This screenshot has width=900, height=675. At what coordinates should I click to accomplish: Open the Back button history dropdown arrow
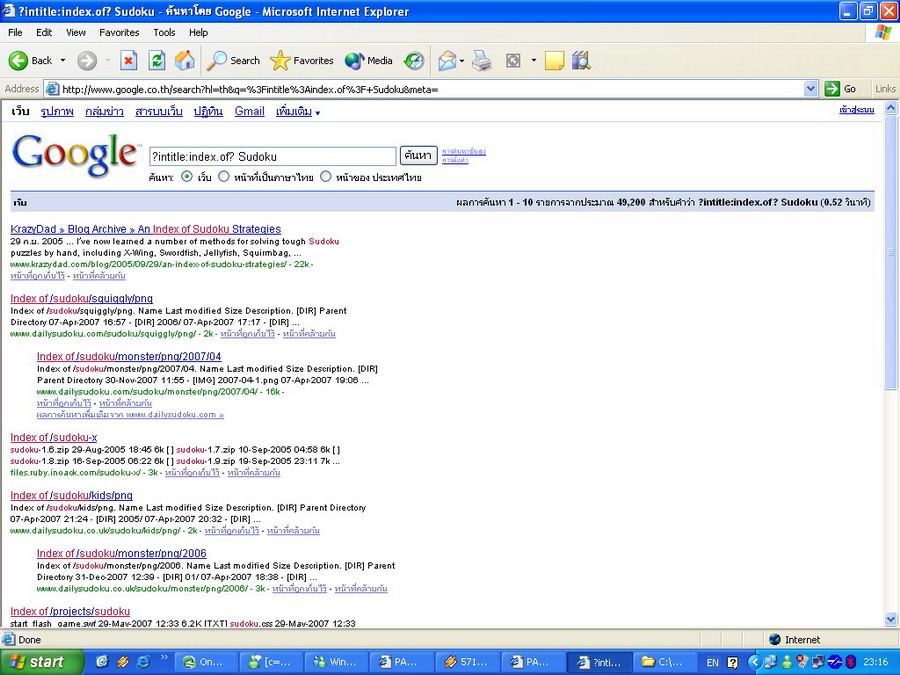coord(63,60)
